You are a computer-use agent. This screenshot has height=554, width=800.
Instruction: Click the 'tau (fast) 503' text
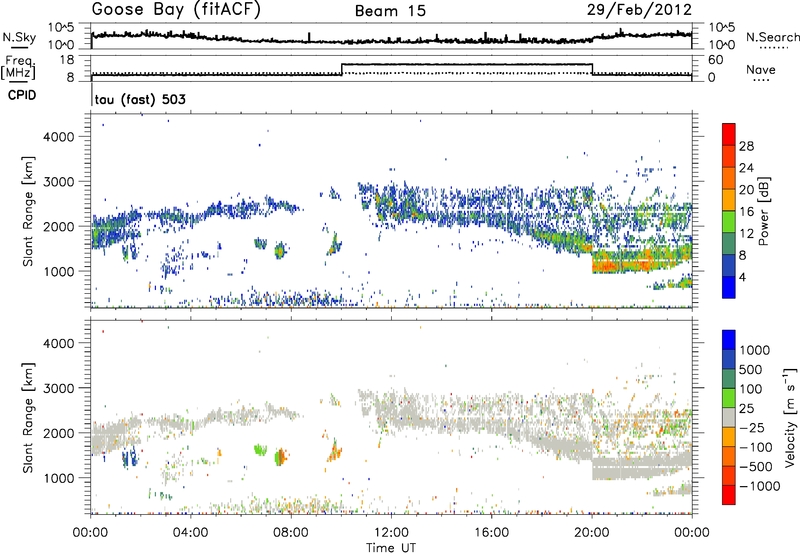(x=140, y=99)
